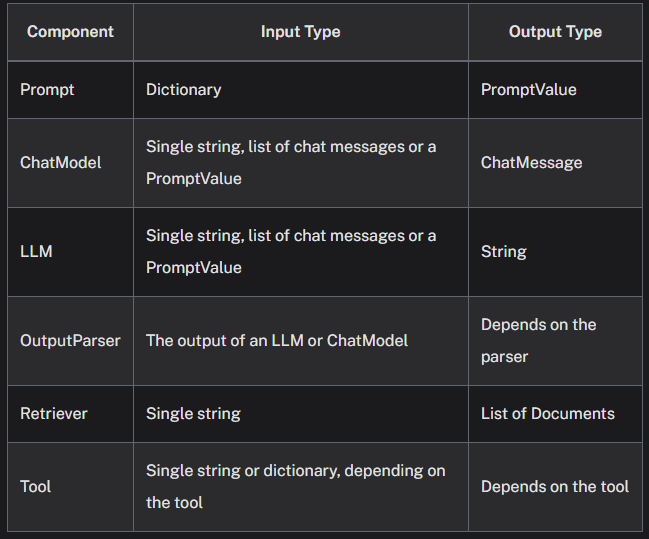Click the ChatModel component cell
The image size is (649, 539).
click(x=60, y=162)
